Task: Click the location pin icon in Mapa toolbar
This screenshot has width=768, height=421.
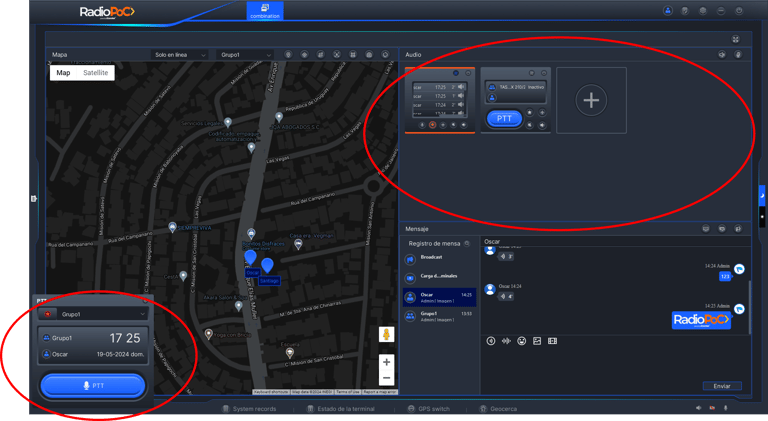Action: [x=288, y=54]
